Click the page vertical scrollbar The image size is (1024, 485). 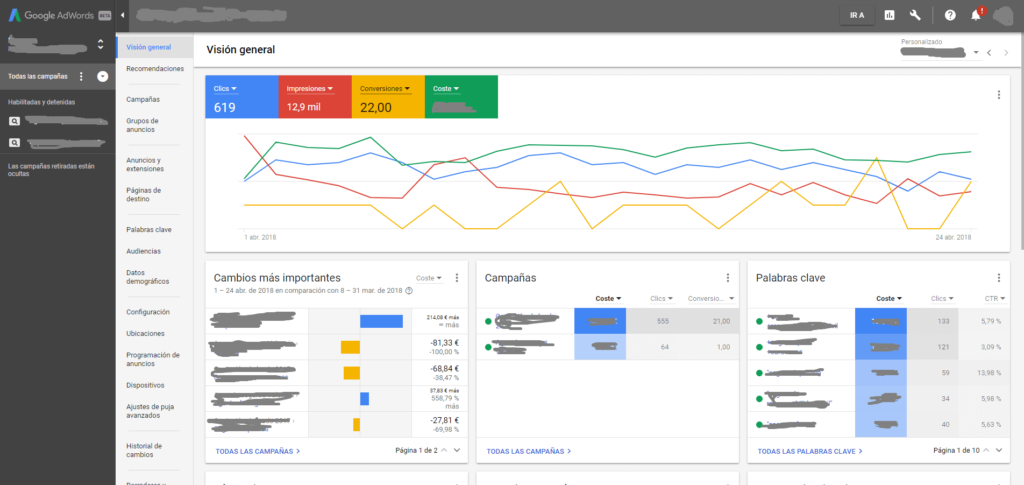[1021, 140]
